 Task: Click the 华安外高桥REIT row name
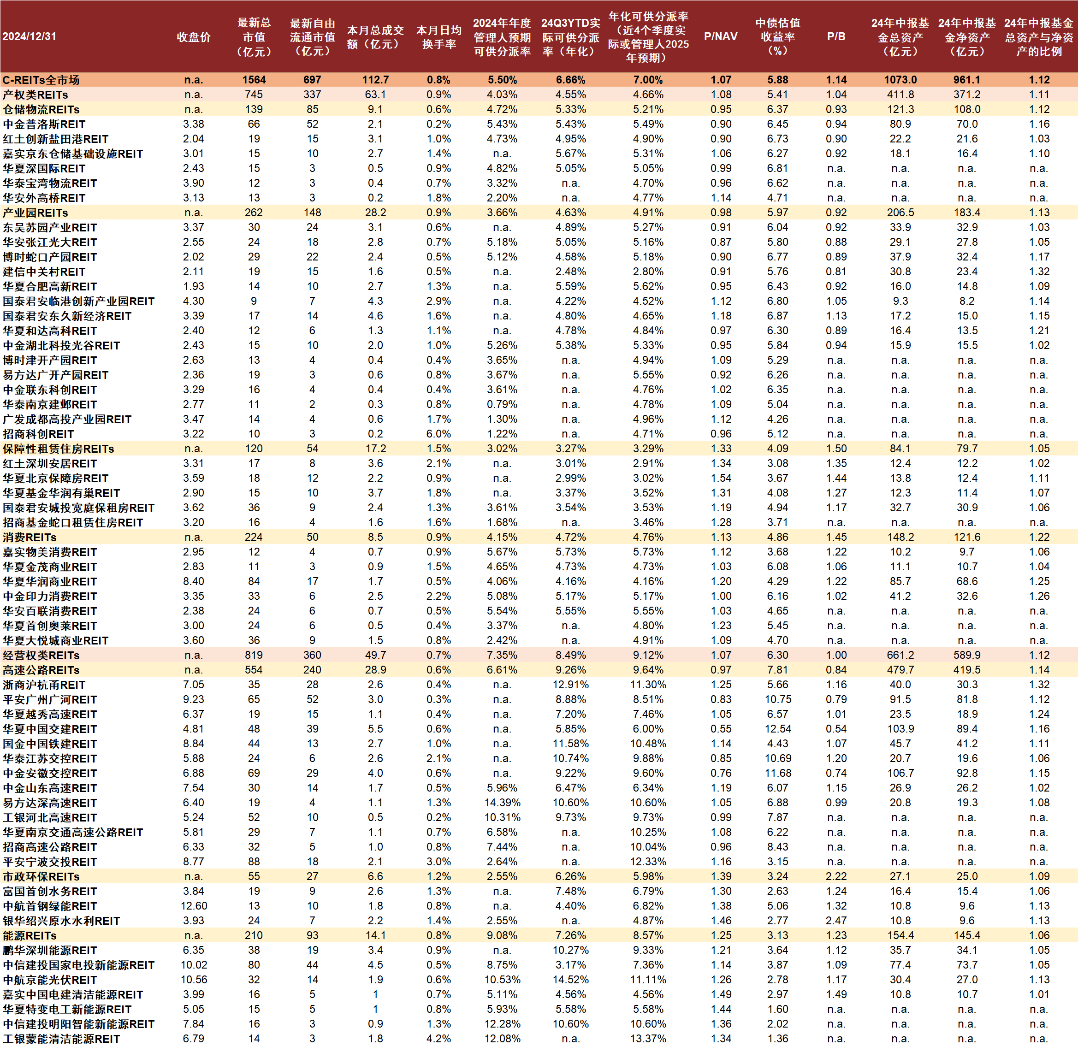[x=44, y=198]
